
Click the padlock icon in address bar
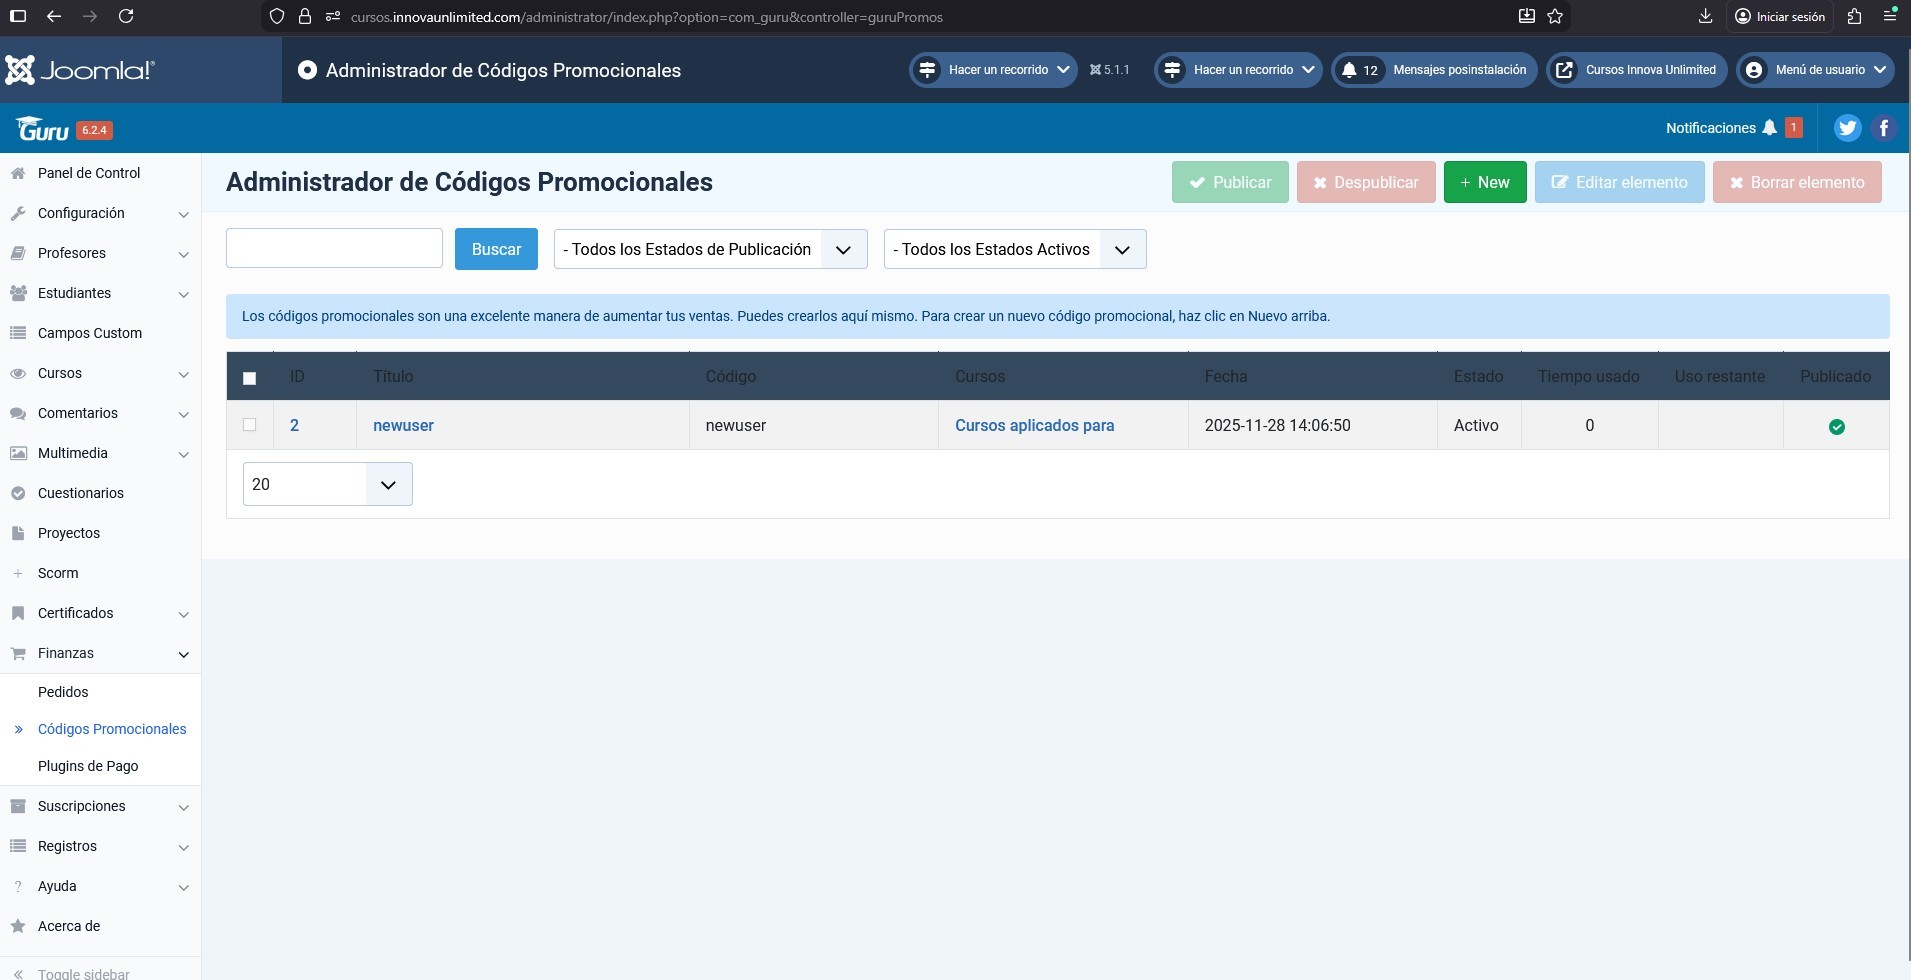point(305,16)
